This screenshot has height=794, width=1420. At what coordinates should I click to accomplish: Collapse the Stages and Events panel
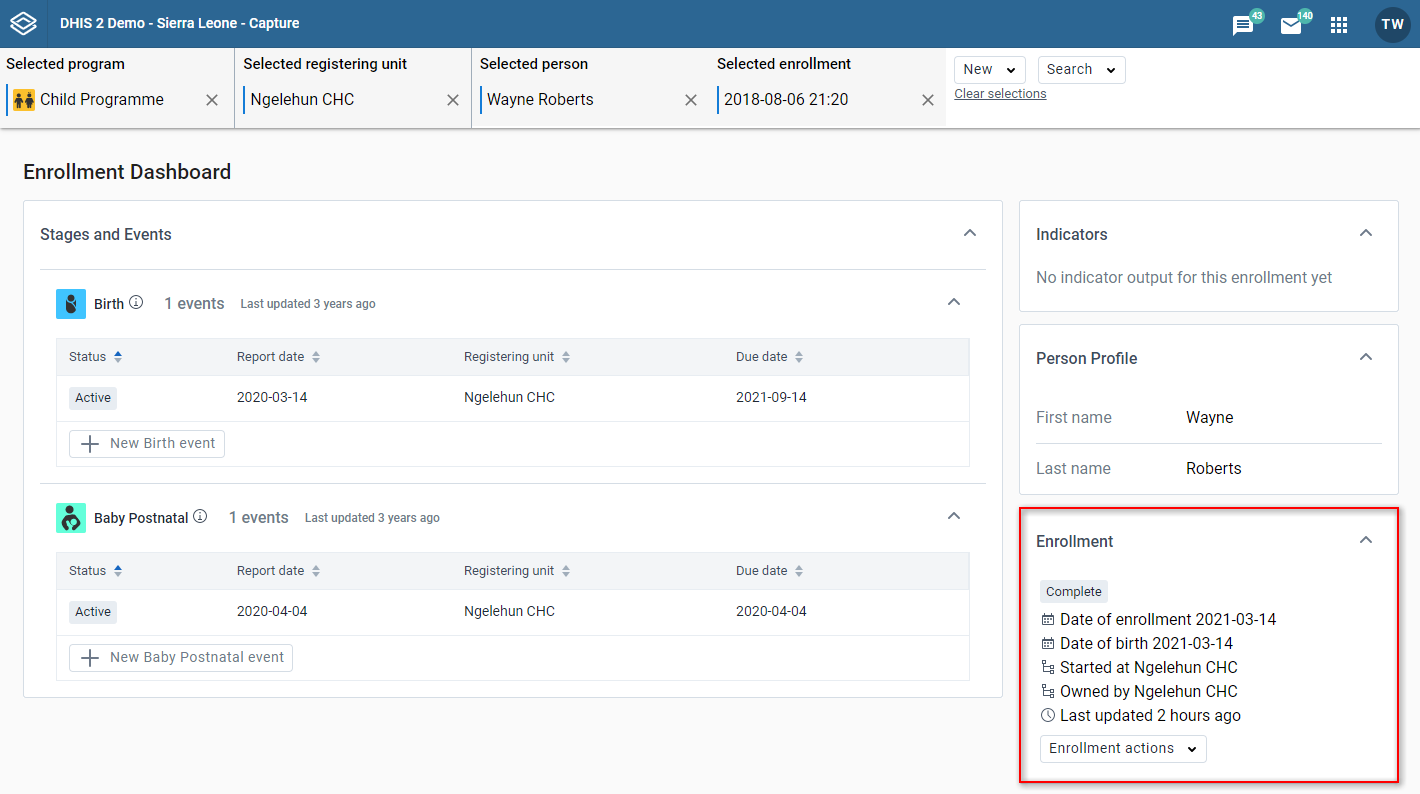[969, 233]
